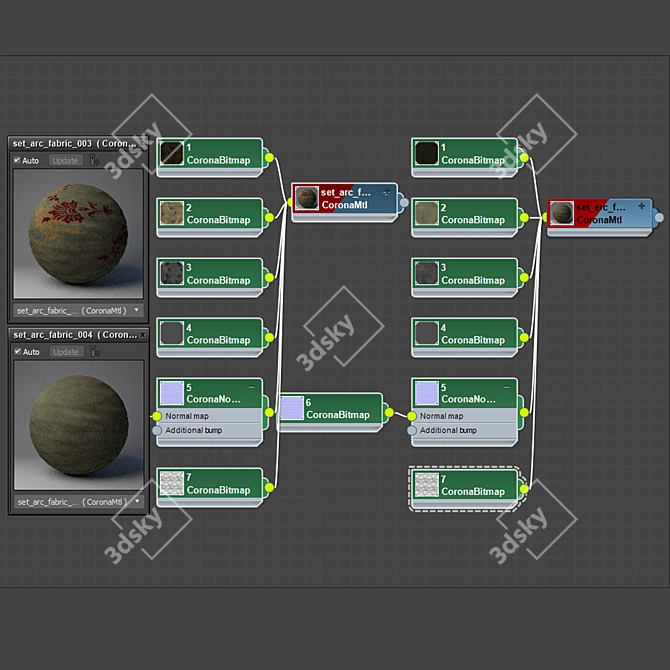Click sphere thumbnail on plain CoronaMtl node

561,213
